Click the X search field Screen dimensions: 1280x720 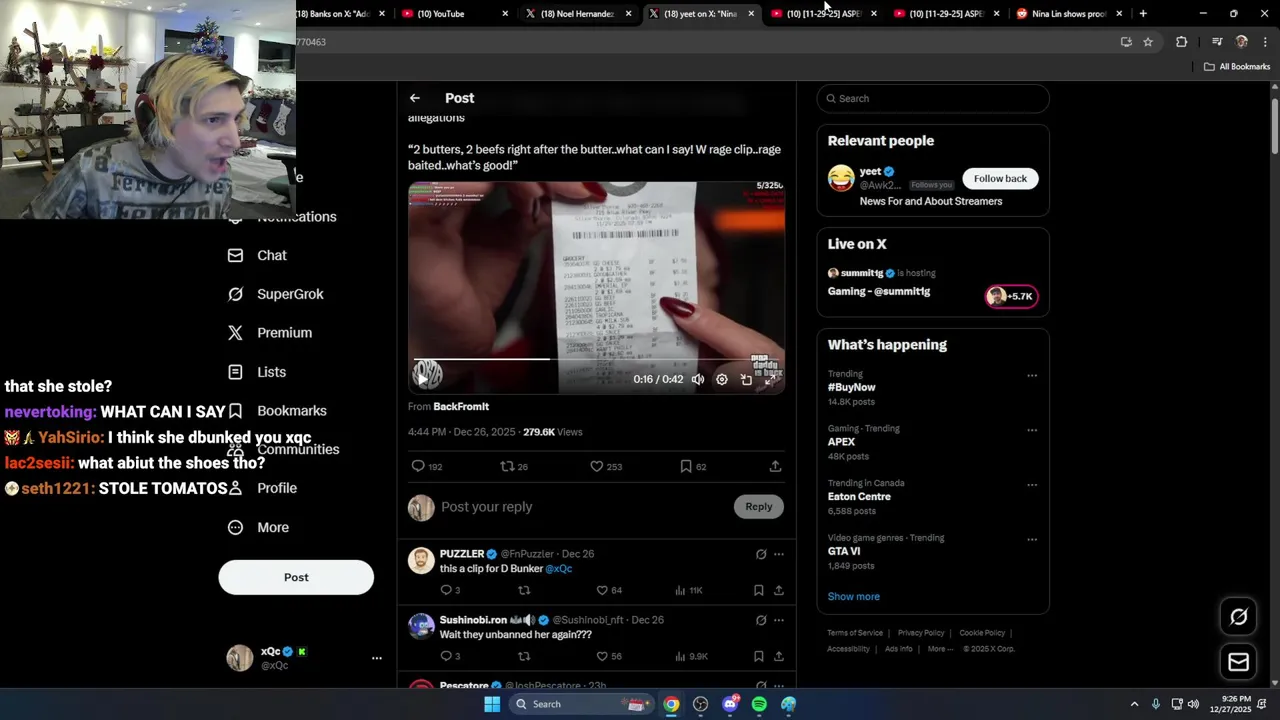tap(933, 98)
